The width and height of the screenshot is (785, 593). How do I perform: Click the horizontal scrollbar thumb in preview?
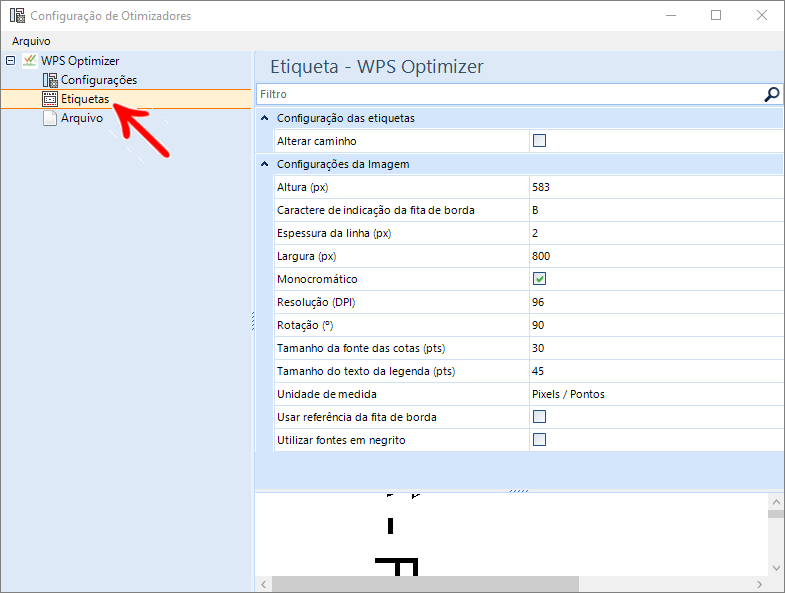pos(425,584)
